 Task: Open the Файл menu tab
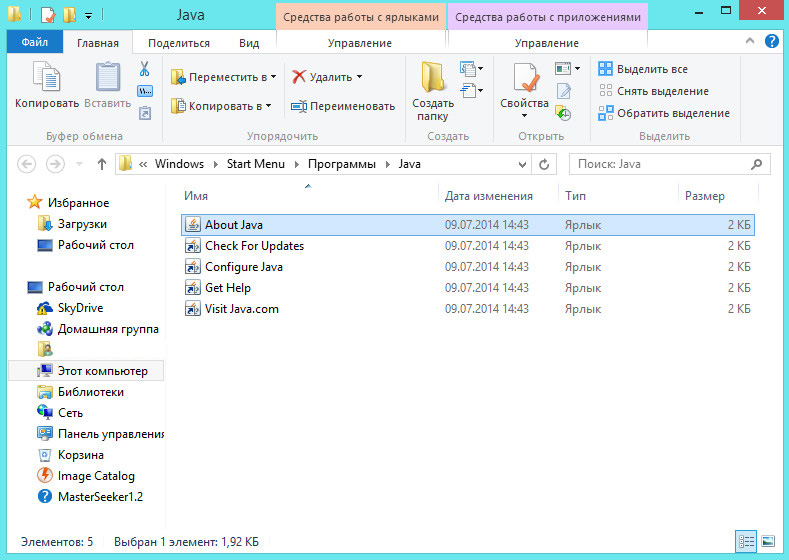coord(35,42)
